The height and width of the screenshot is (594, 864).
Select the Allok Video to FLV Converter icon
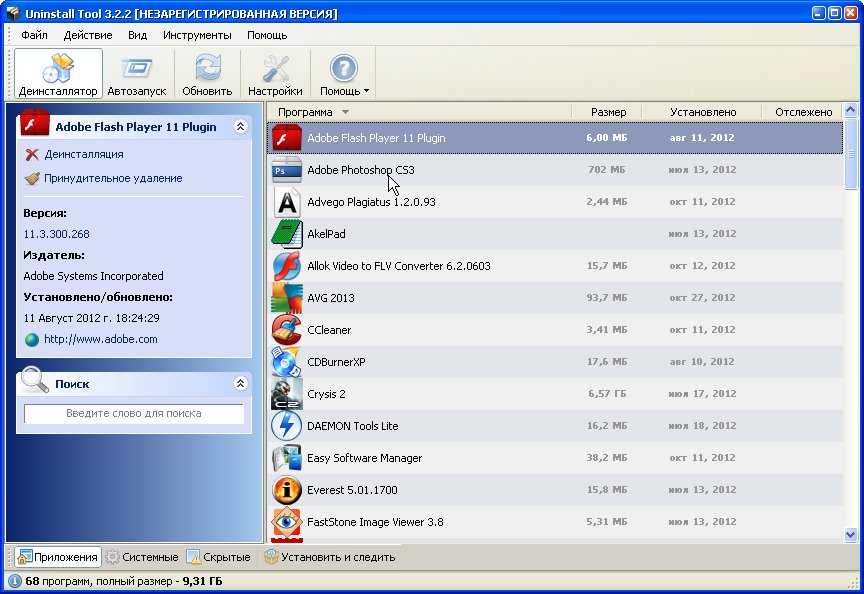tap(287, 266)
